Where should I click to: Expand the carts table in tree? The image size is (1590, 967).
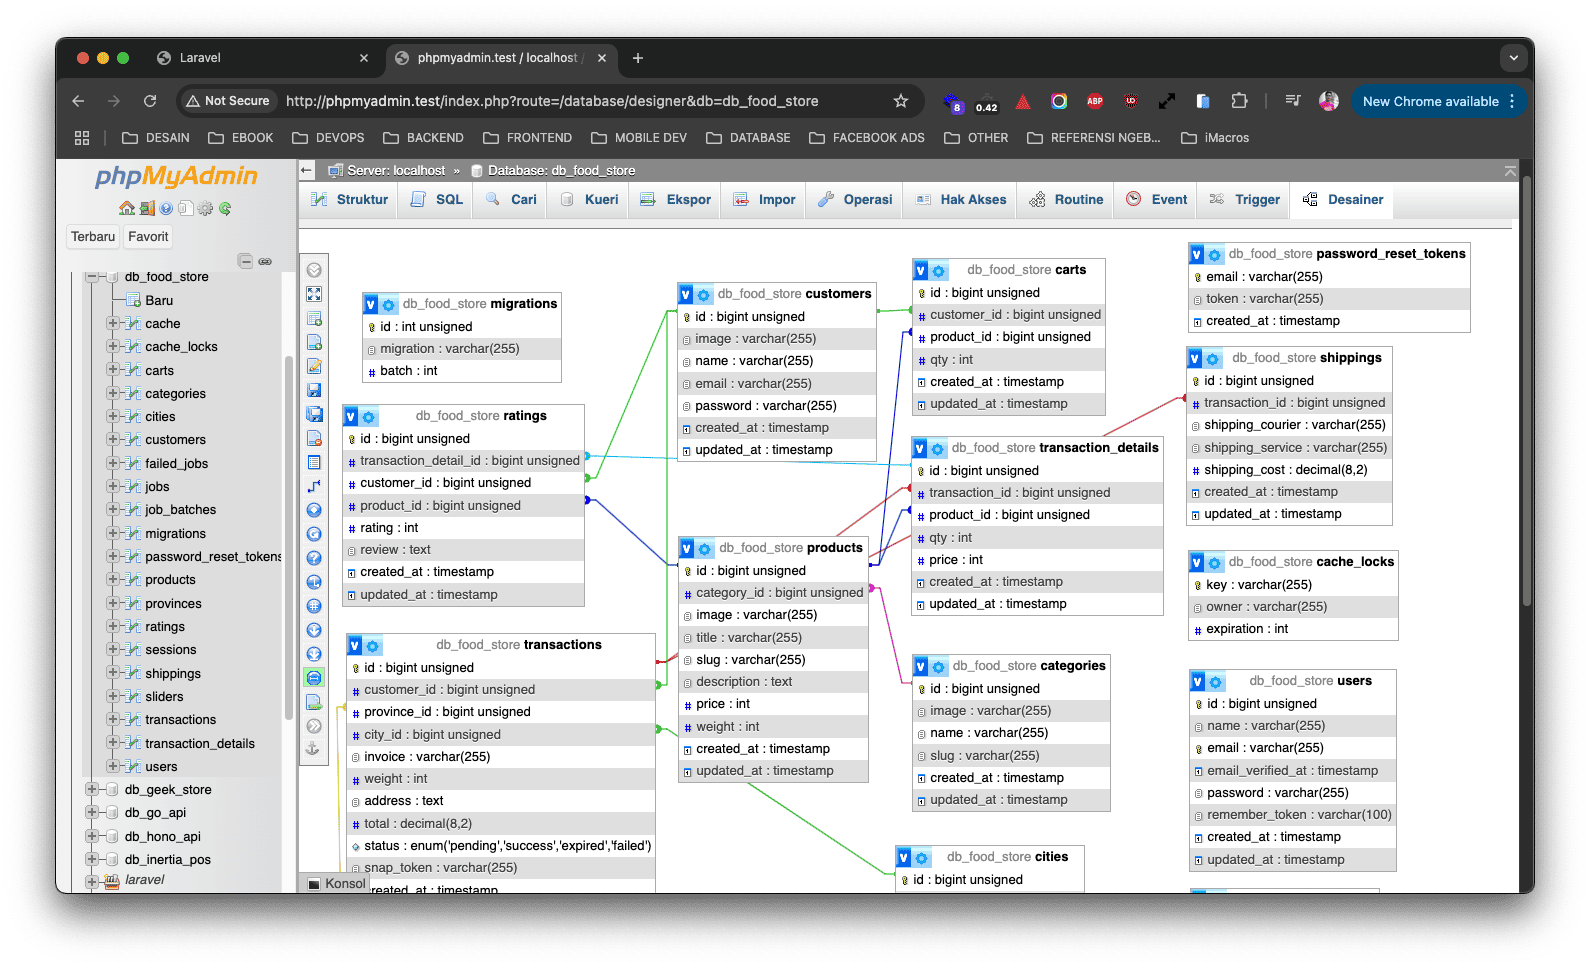pyautogui.click(x=113, y=370)
